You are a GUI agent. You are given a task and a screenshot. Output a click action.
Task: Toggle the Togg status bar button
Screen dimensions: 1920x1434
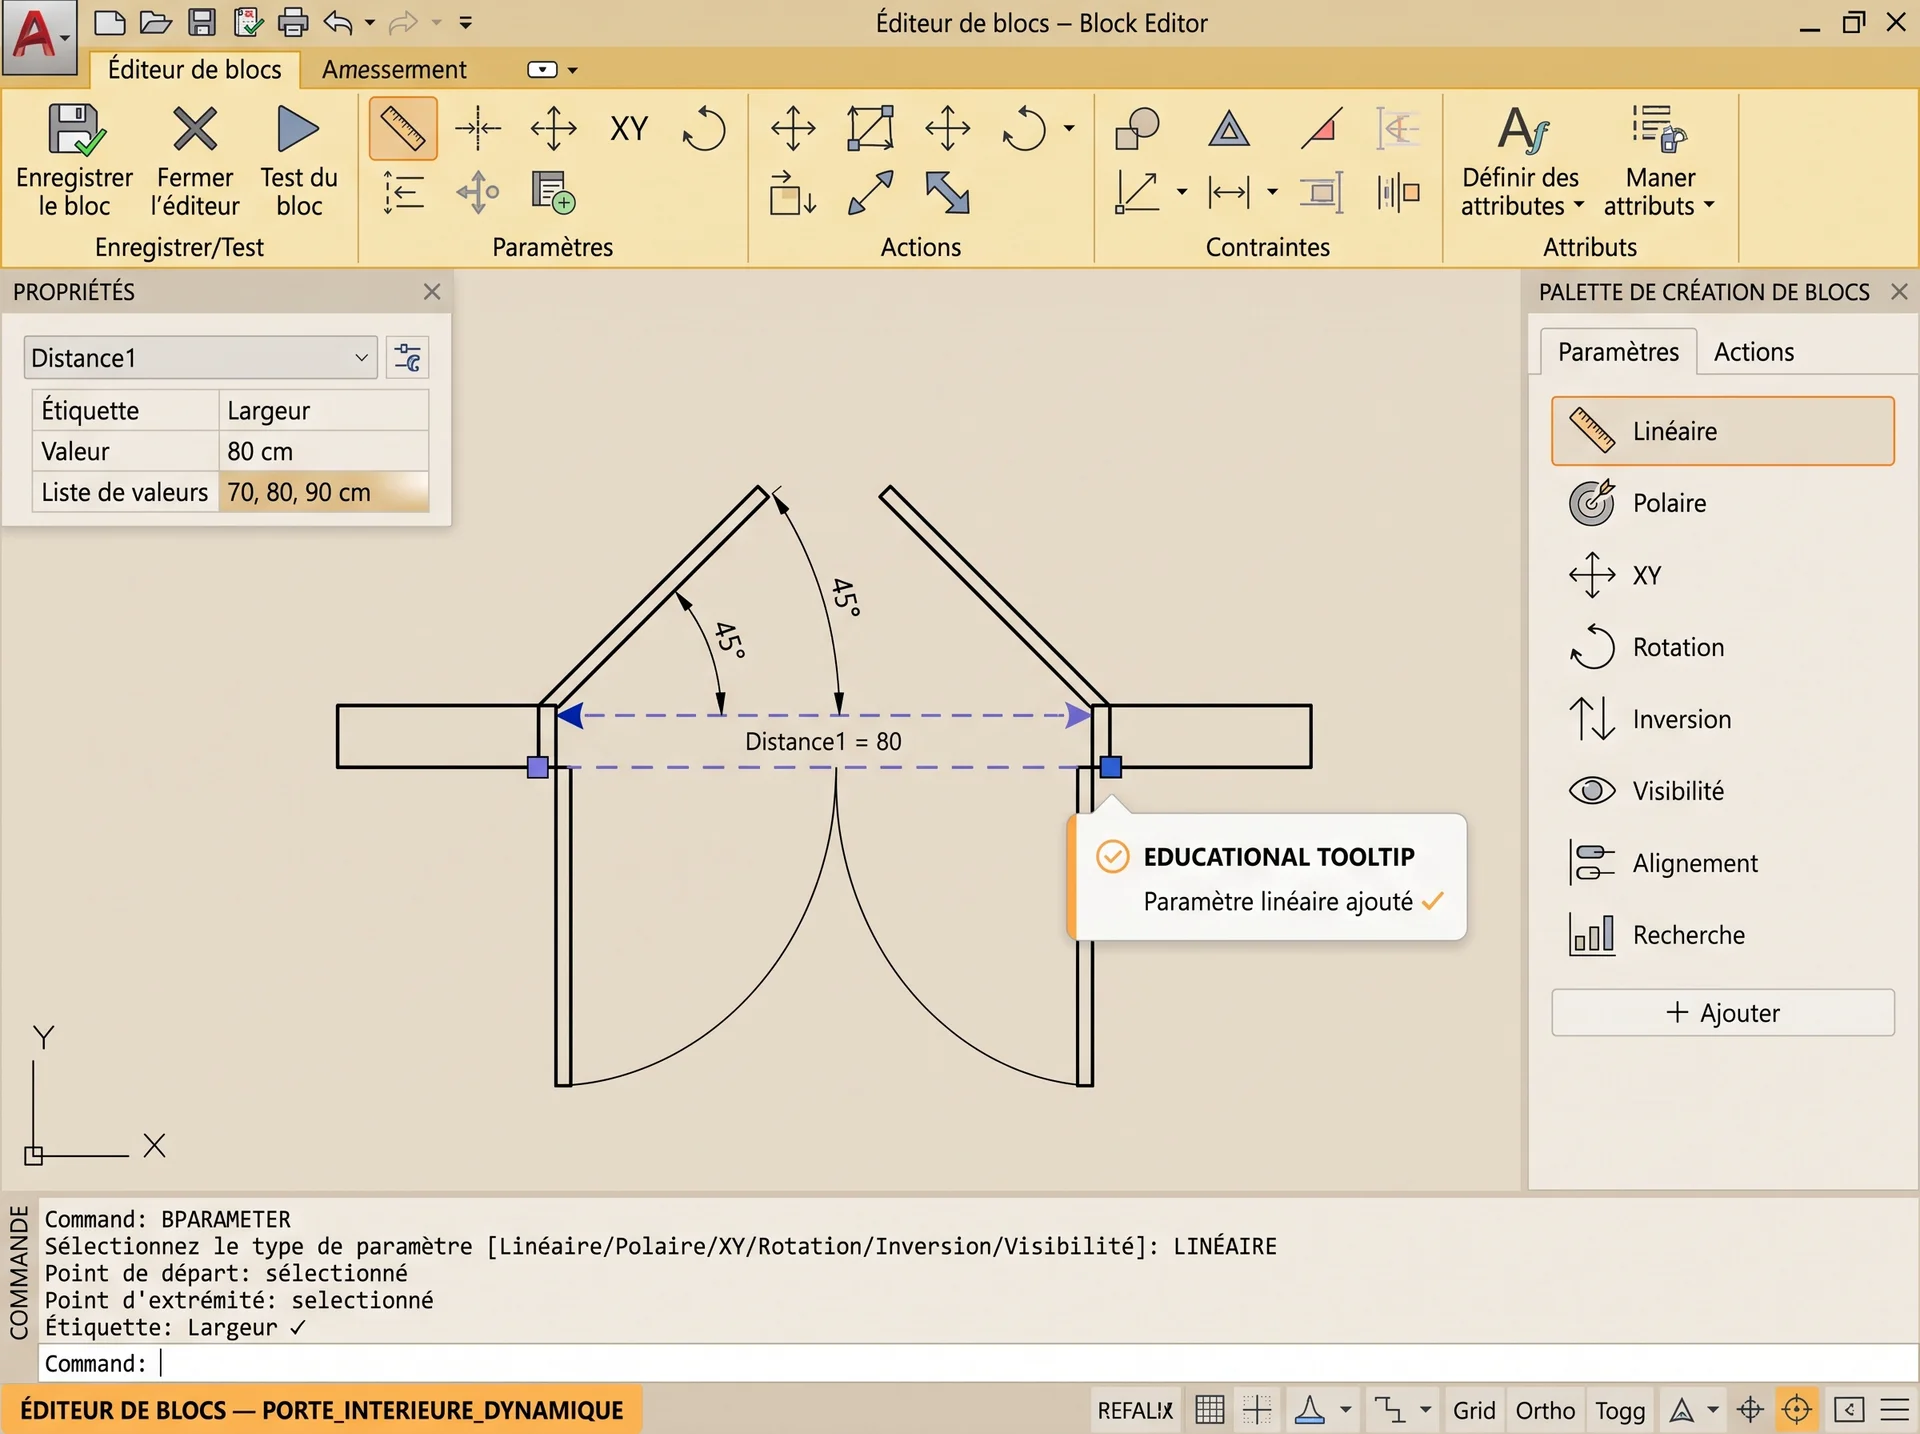[x=1620, y=1410]
